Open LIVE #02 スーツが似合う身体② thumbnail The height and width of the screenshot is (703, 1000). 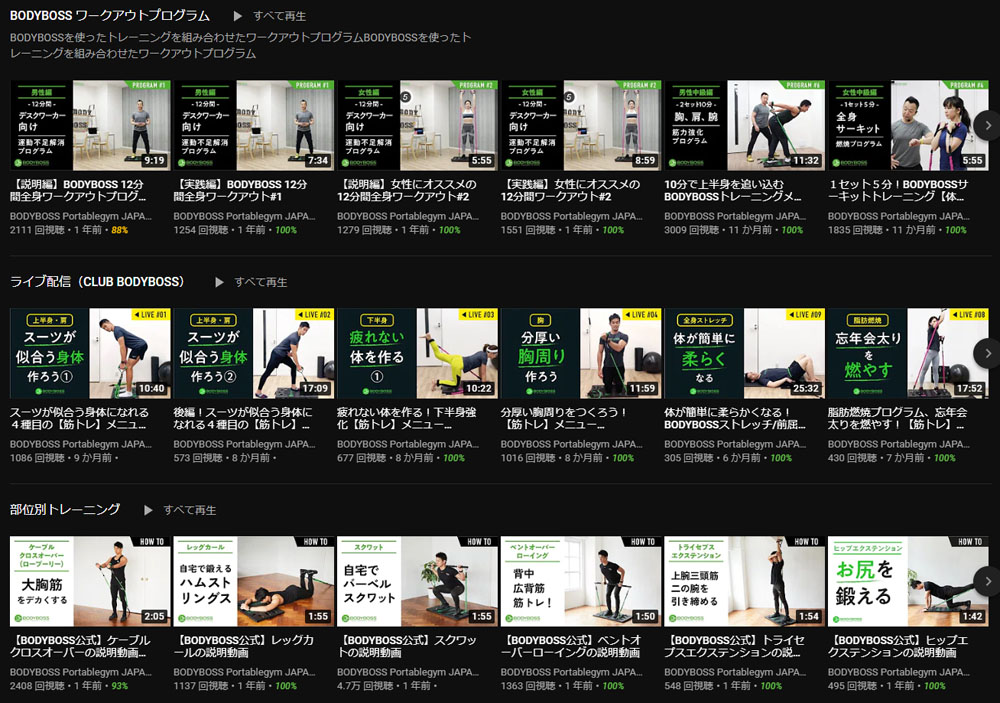[253, 353]
